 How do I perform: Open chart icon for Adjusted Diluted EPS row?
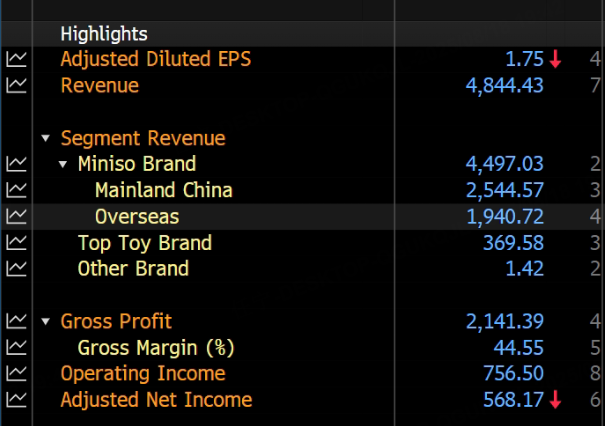[16, 59]
